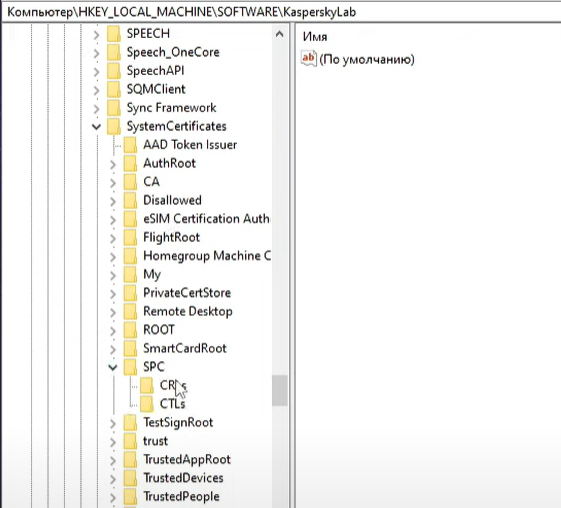Click the TrustedPeople folder icon
The width and height of the screenshot is (561, 508).
(130, 497)
